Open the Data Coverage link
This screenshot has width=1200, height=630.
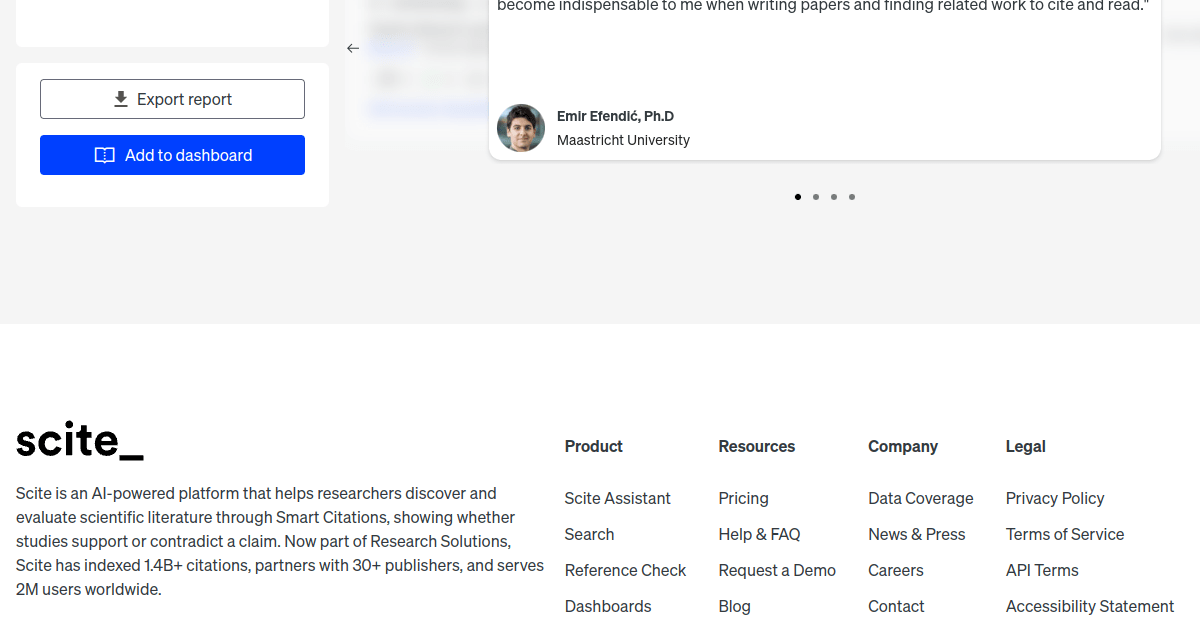pos(920,498)
